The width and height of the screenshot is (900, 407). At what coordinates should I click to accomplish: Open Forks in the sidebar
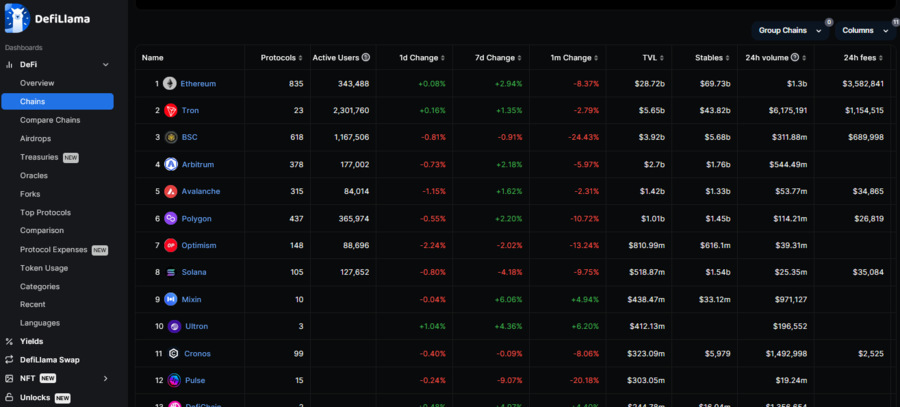pos(30,194)
